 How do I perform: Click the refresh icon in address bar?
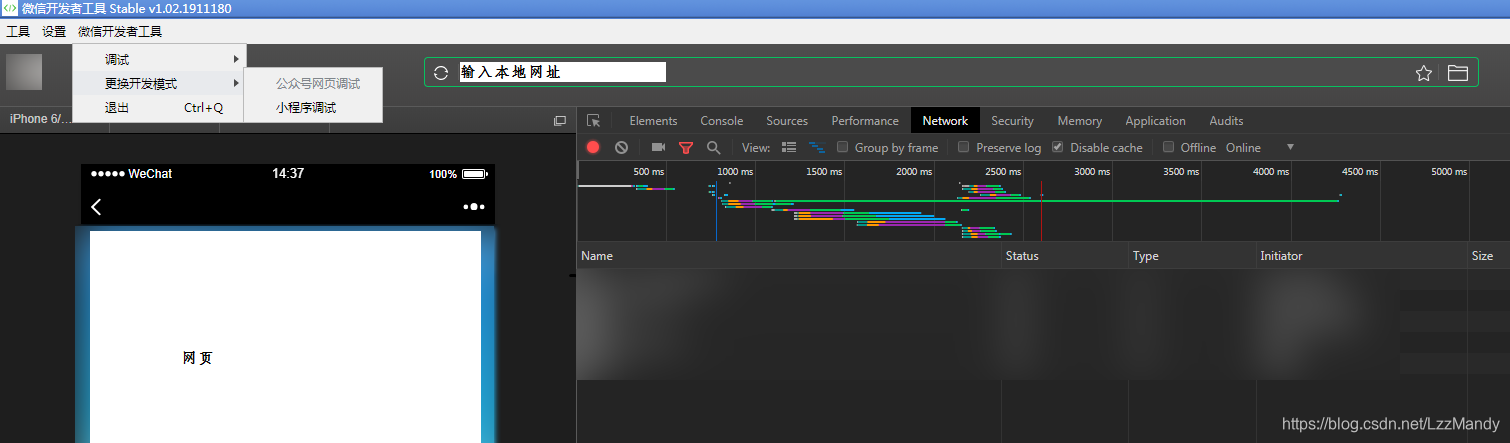point(441,73)
